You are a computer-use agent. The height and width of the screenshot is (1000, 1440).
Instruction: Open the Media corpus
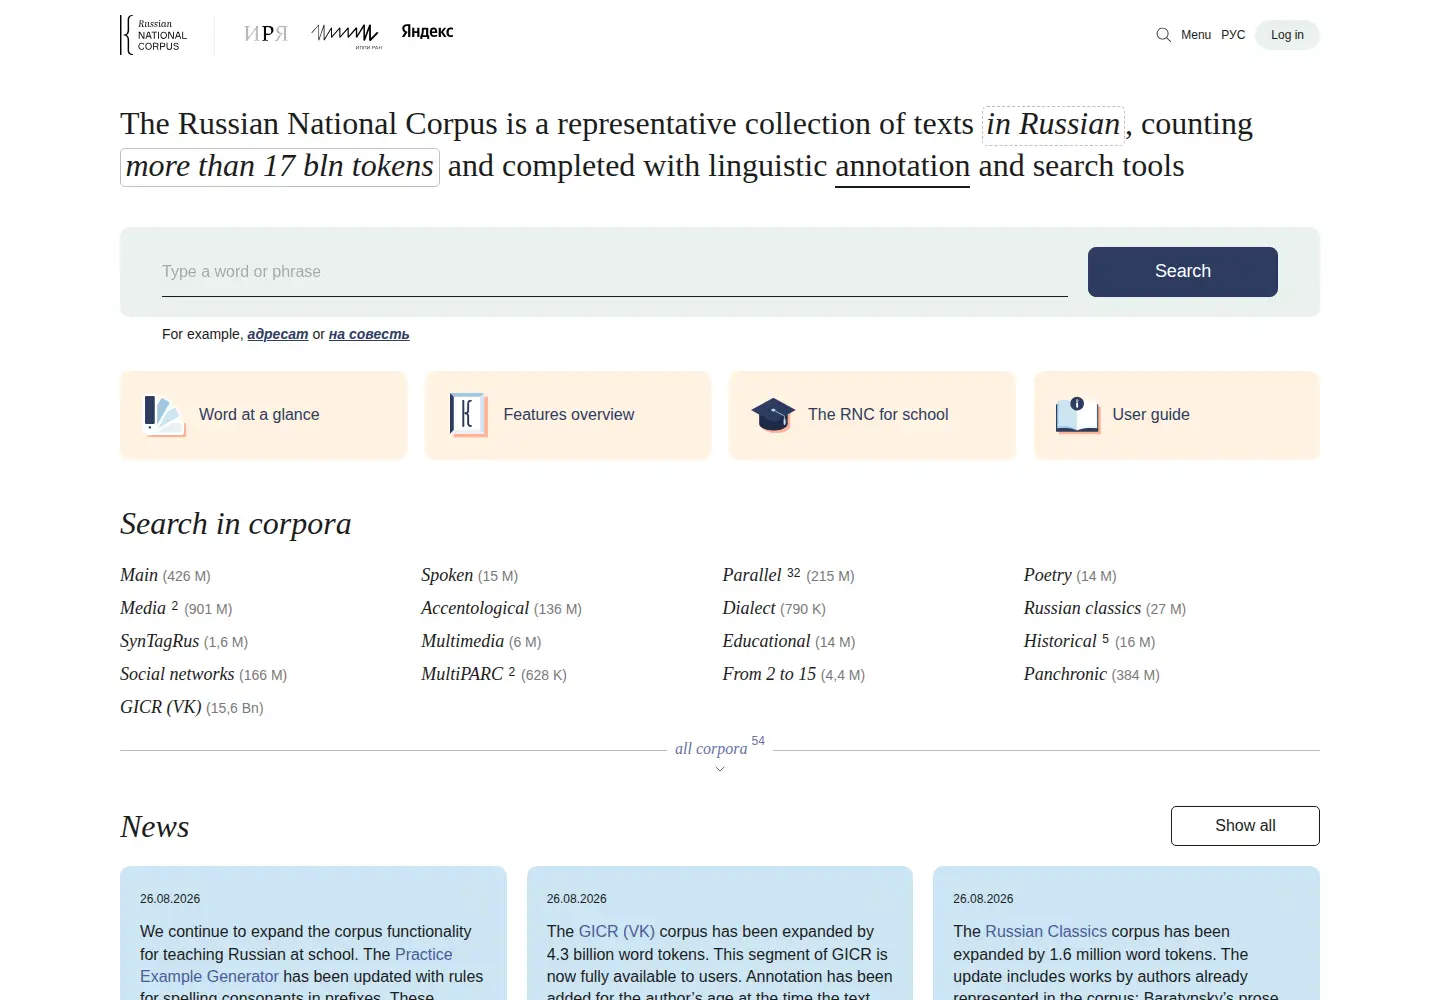point(143,608)
